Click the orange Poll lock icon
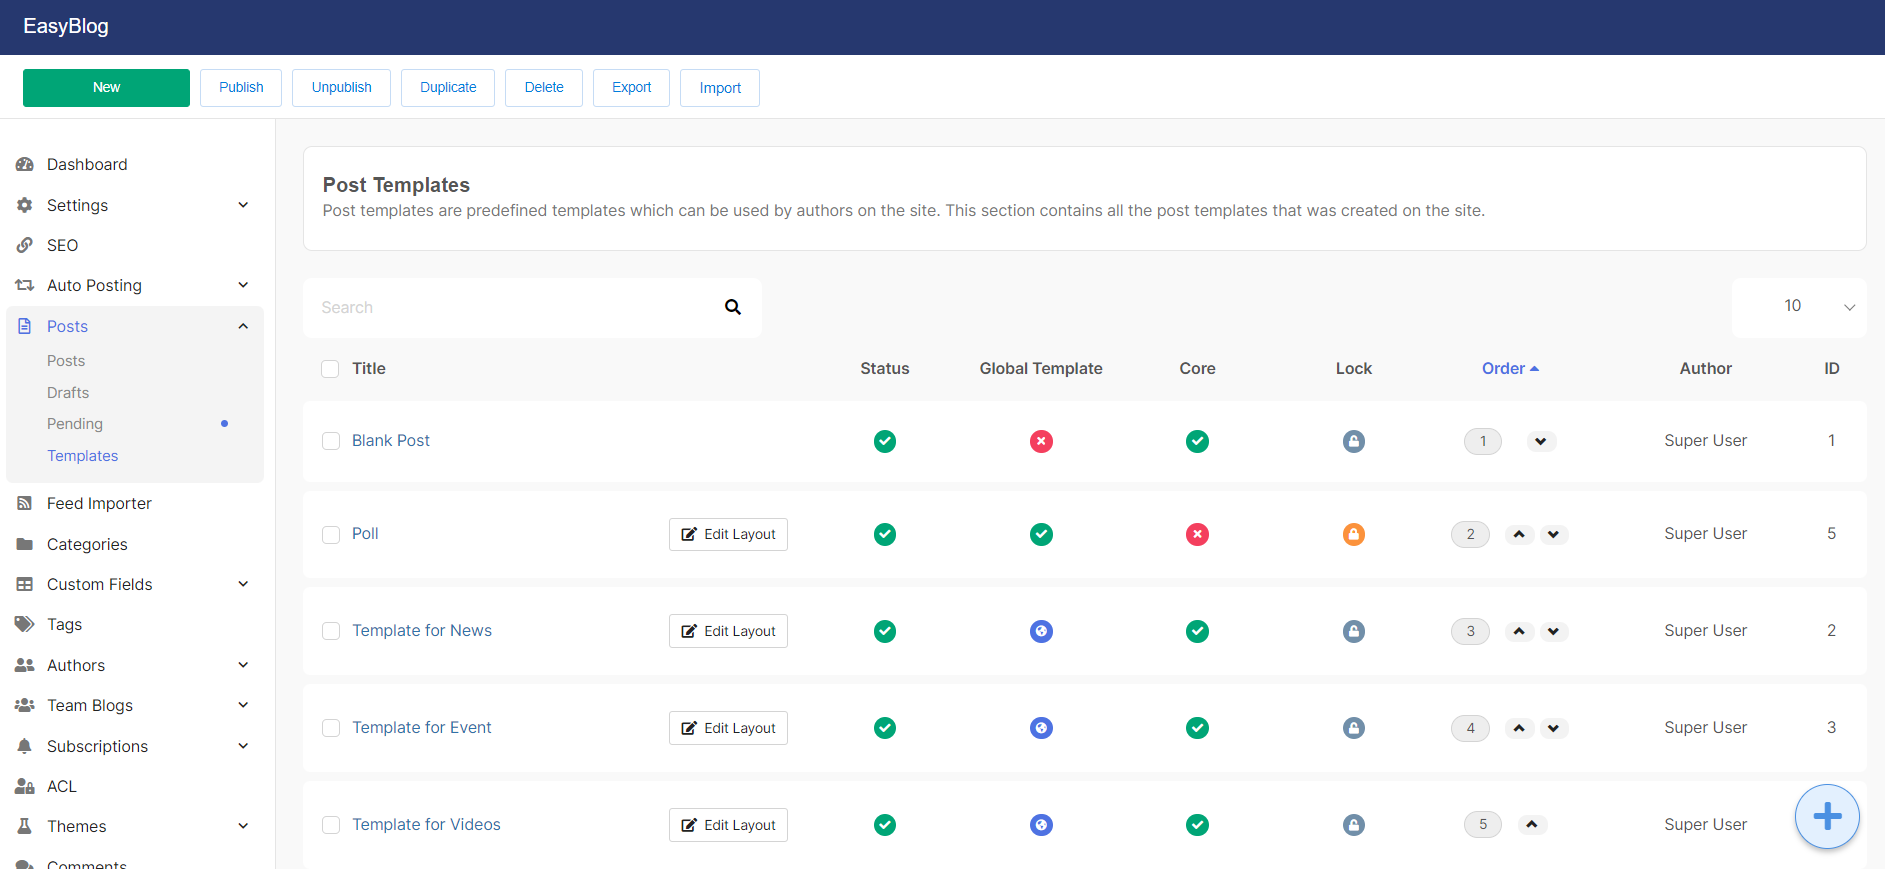1885x869 pixels. coord(1354,534)
